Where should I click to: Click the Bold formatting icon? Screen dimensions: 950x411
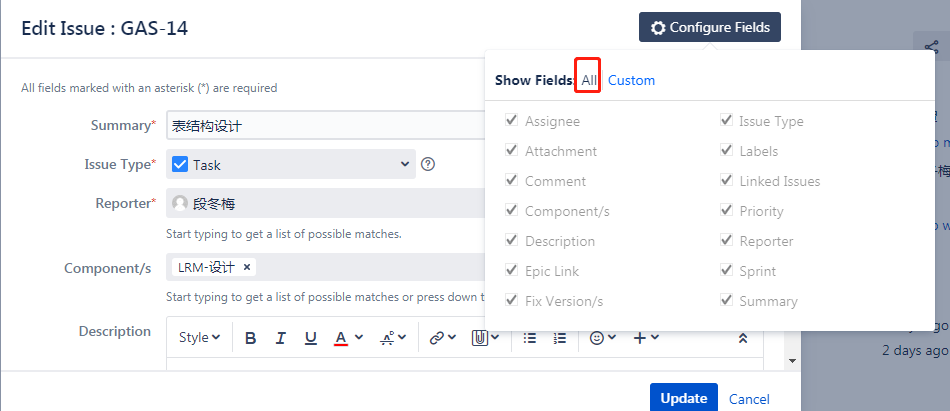(251, 338)
